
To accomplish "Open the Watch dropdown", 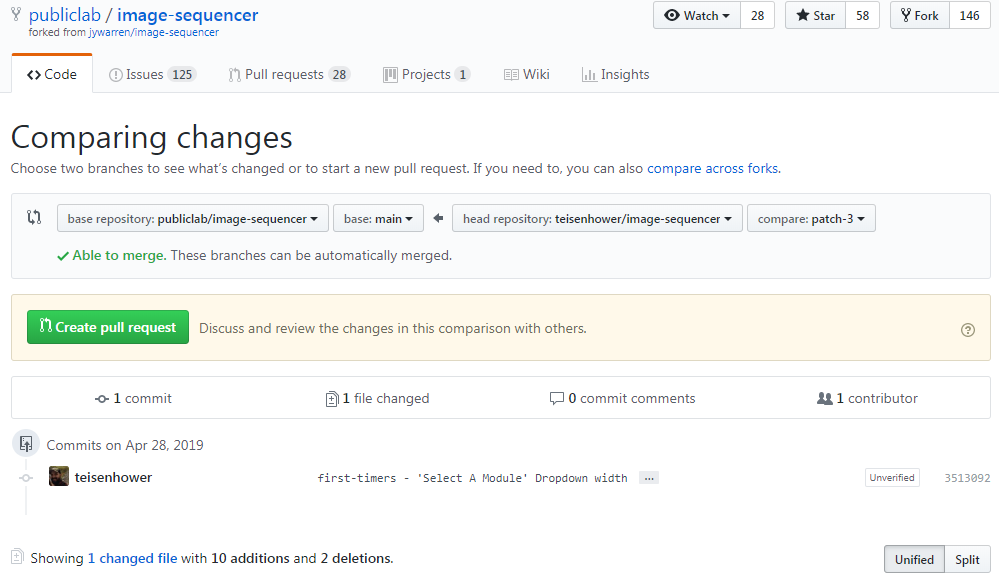I will click(696, 15).
